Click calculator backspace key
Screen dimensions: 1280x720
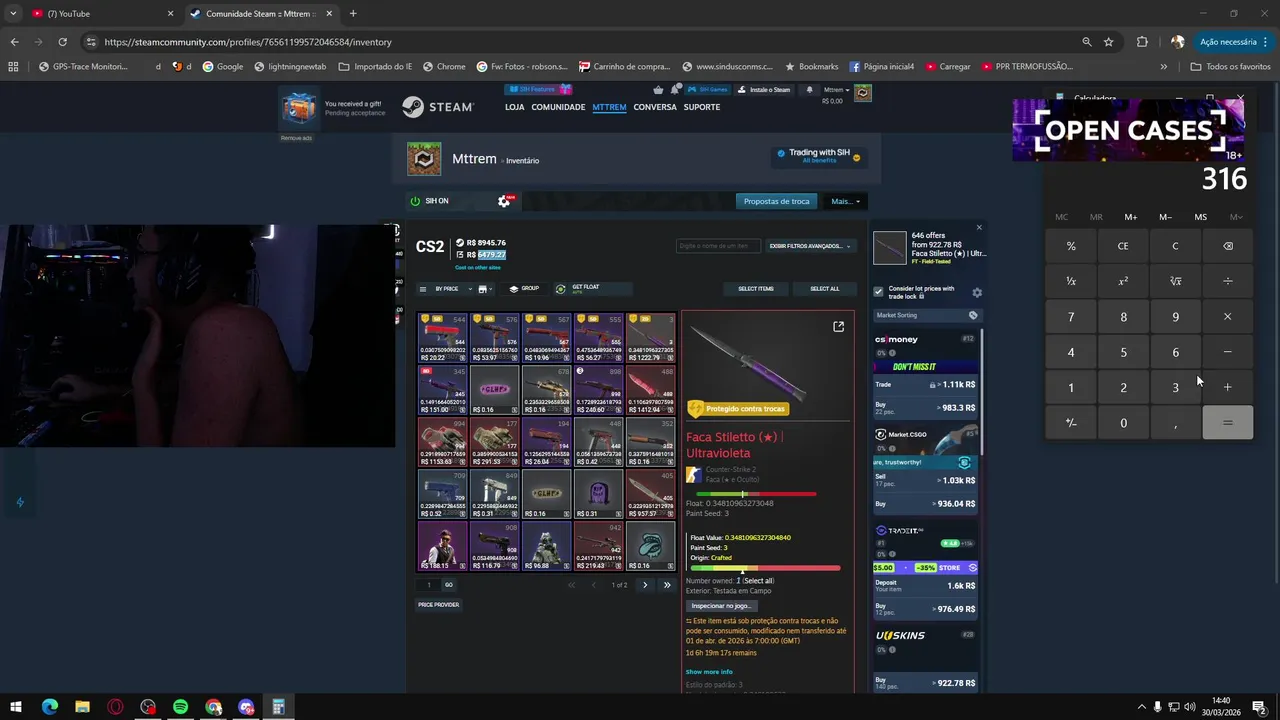point(1228,246)
